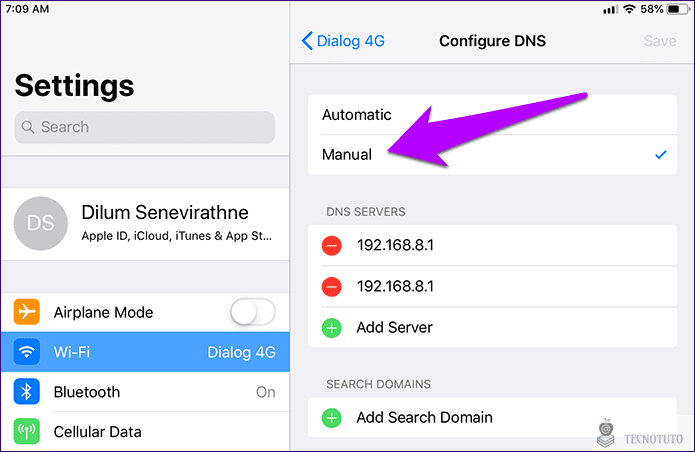Image resolution: width=695 pixels, height=452 pixels.
Task: Tap Dialog 4G value in Wi-Fi row
Action: (242, 352)
